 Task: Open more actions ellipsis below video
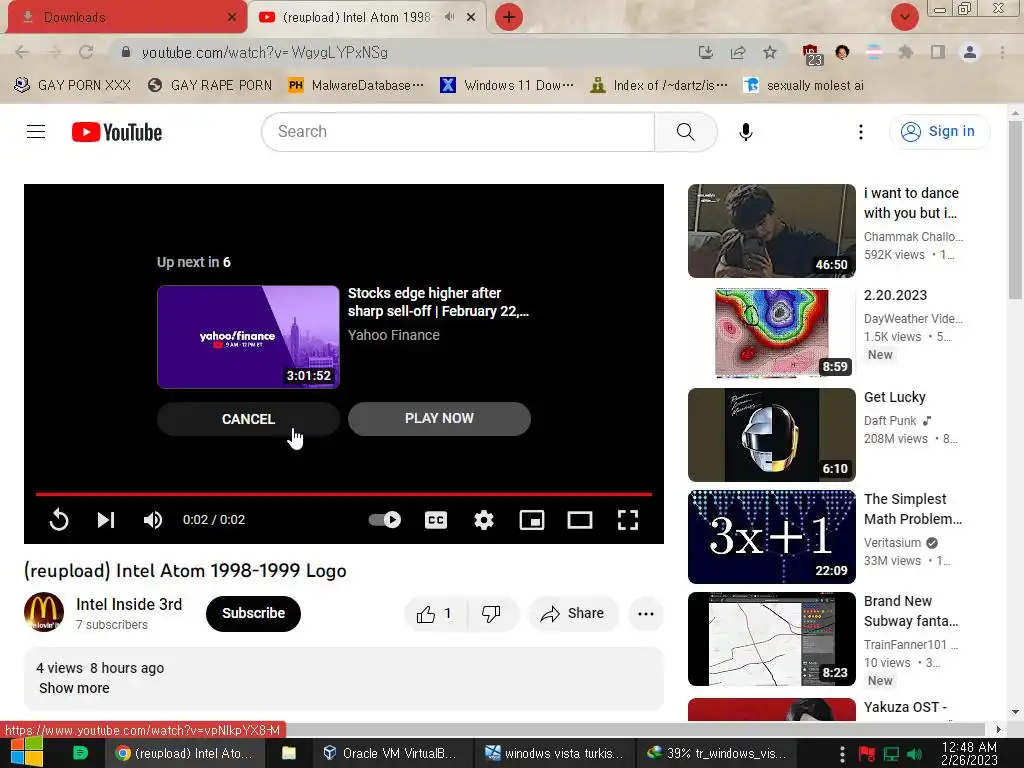coord(646,614)
